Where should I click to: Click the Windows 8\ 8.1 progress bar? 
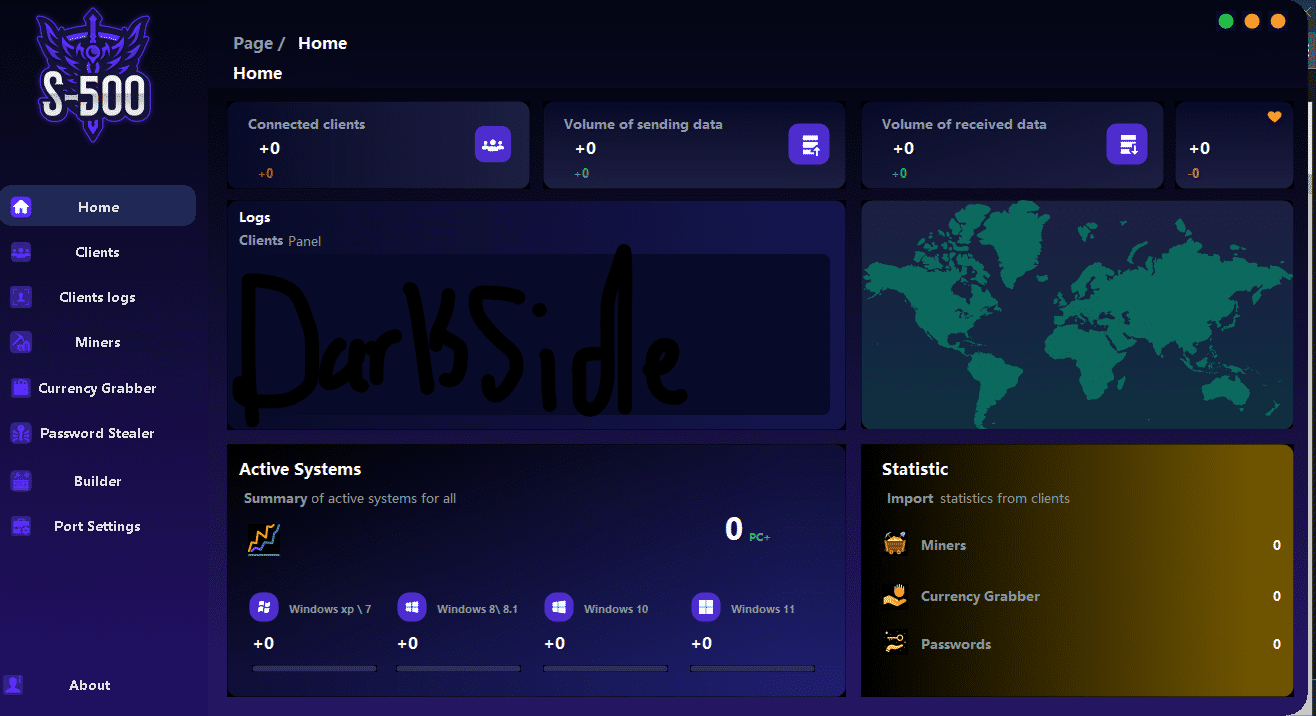click(x=459, y=668)
